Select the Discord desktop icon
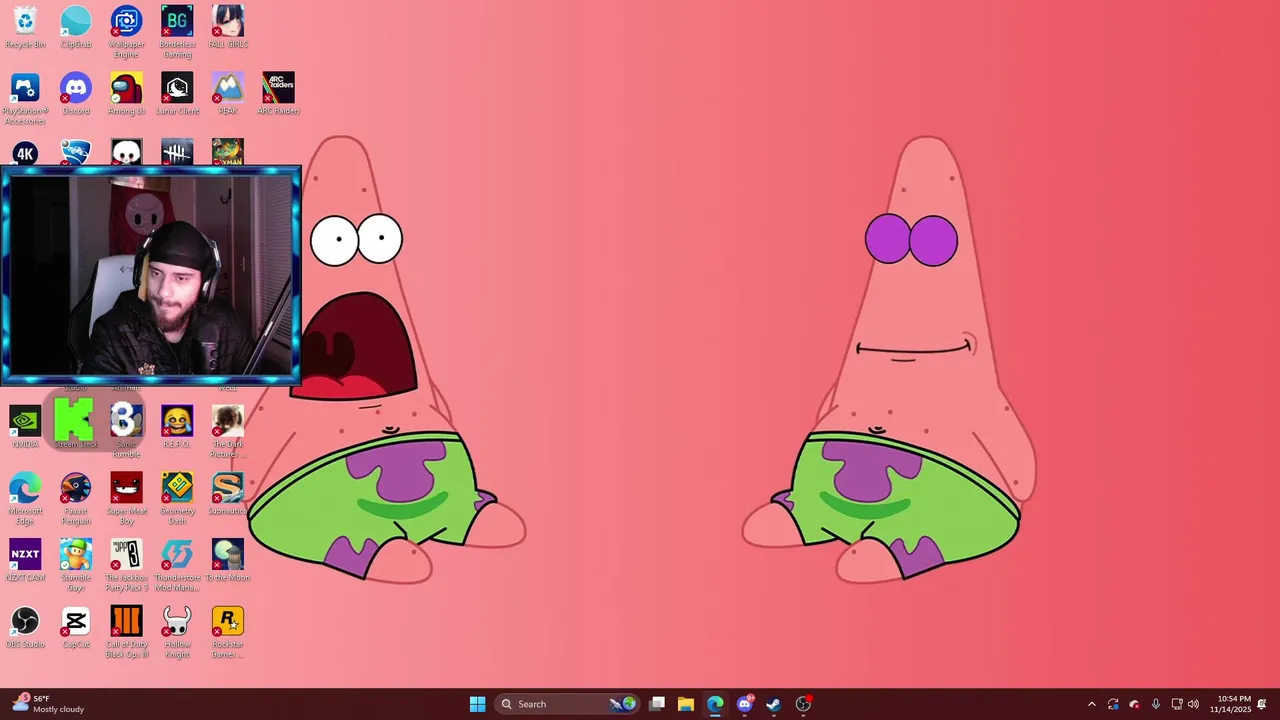Image resolution: width=1280 pixels, height=720 pixels. pyautogui.click(x=76, y=94)
